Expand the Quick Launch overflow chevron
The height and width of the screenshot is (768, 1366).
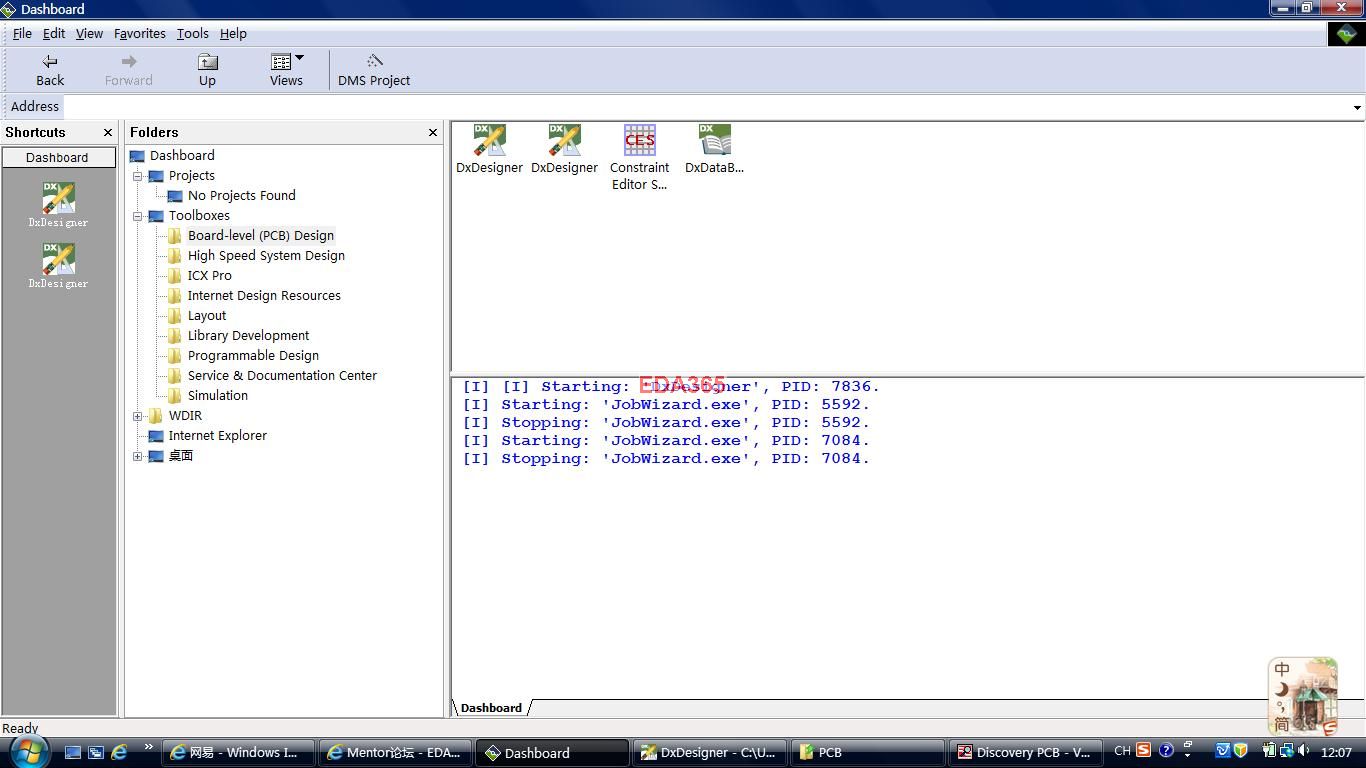pos(148,746)
